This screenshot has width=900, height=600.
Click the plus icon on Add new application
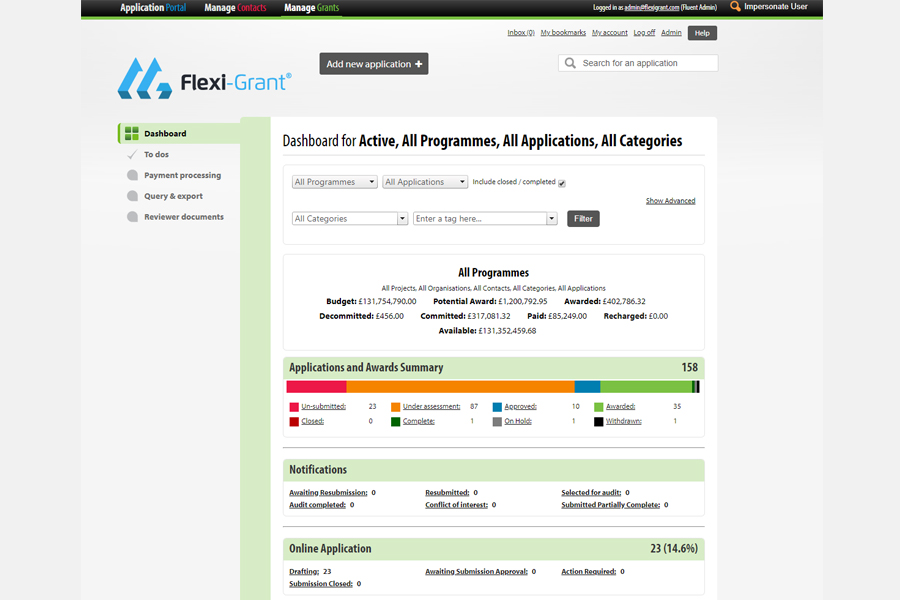tap(418, 64)
